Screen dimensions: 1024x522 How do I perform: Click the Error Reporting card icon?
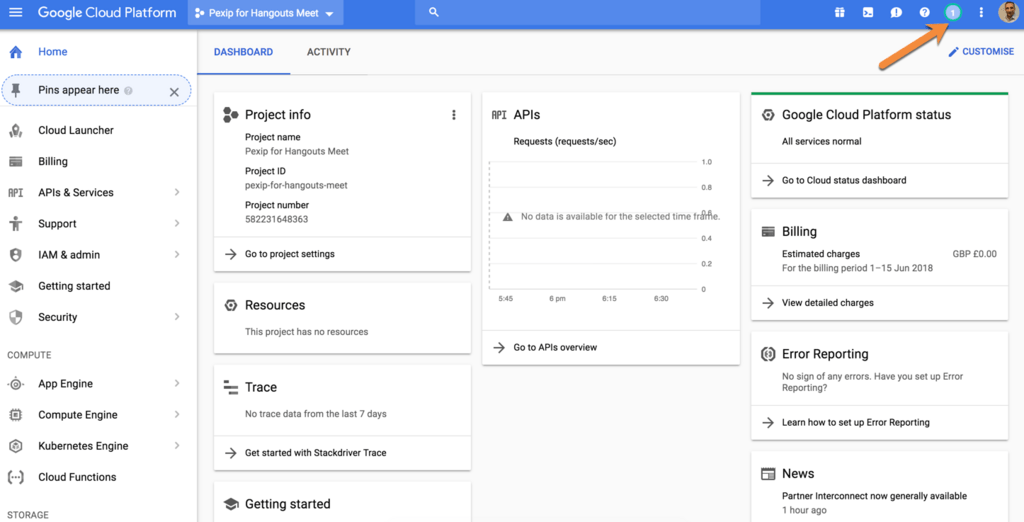[x=769, y=354]
